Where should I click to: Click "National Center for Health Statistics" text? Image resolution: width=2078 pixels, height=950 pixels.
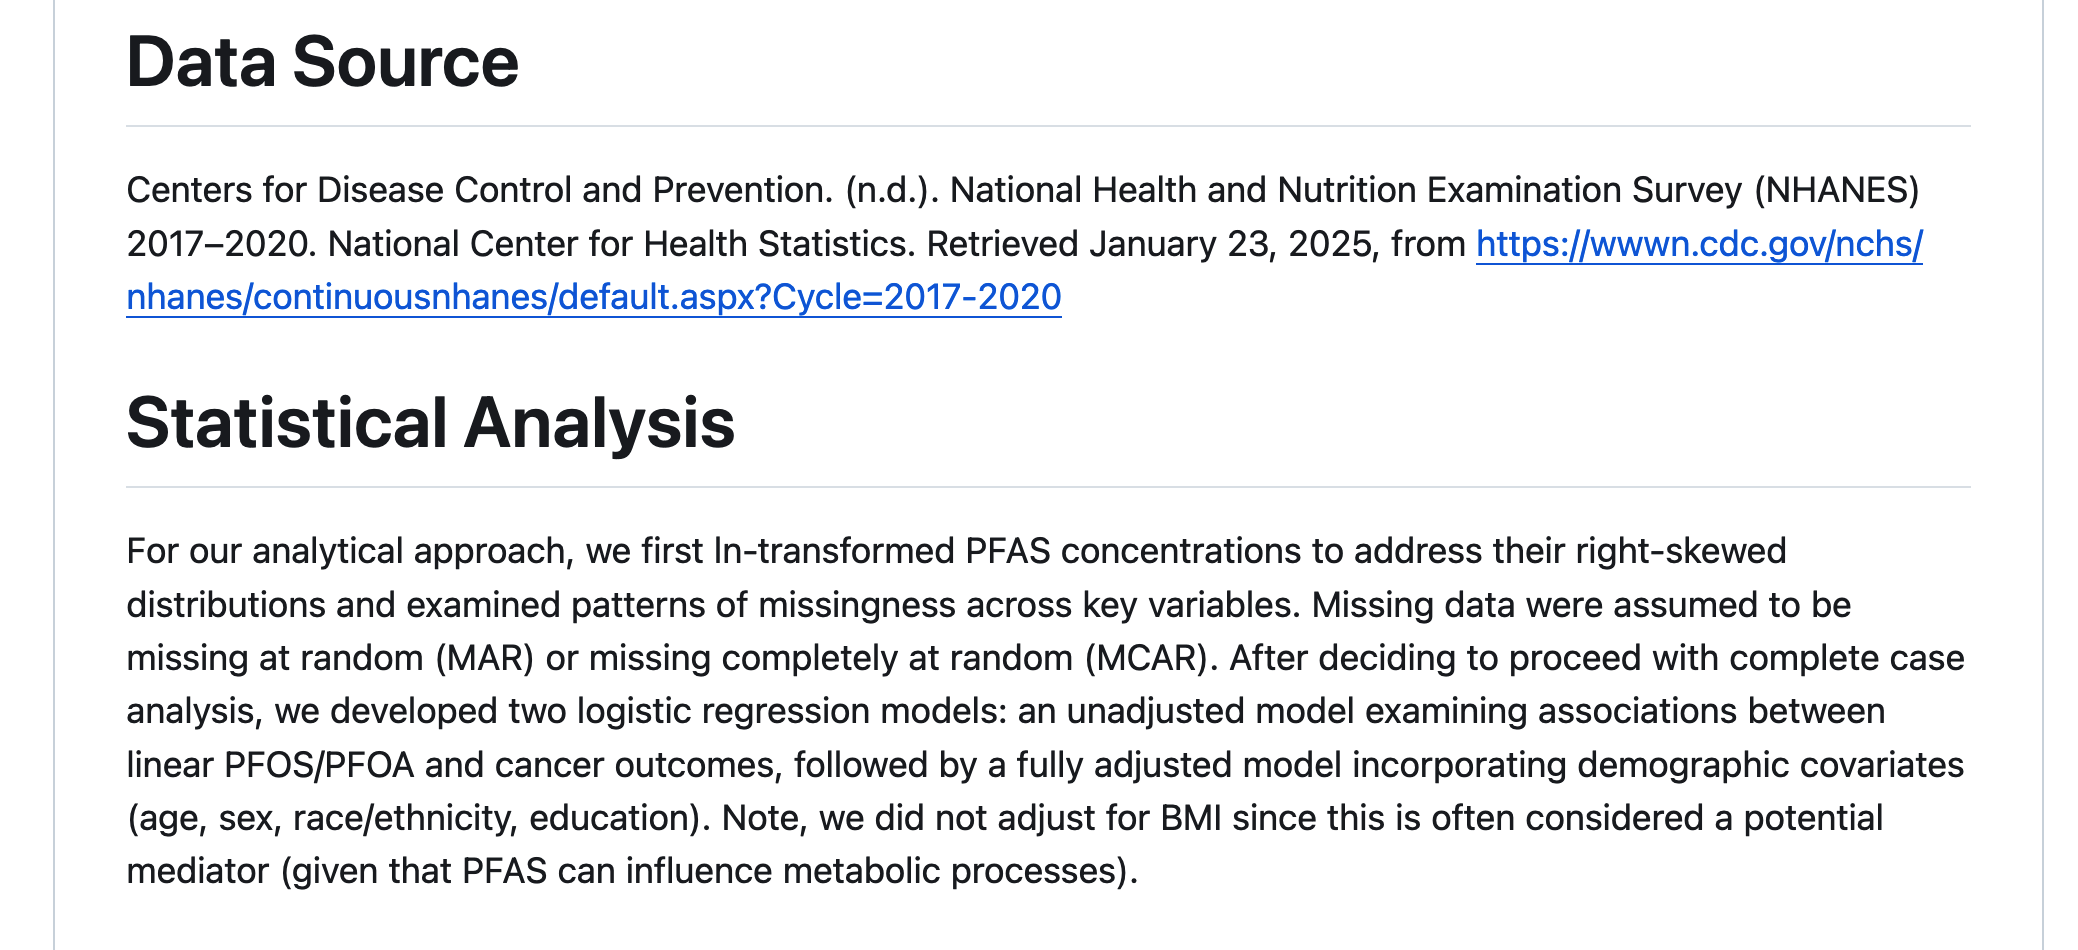[620, 244]
